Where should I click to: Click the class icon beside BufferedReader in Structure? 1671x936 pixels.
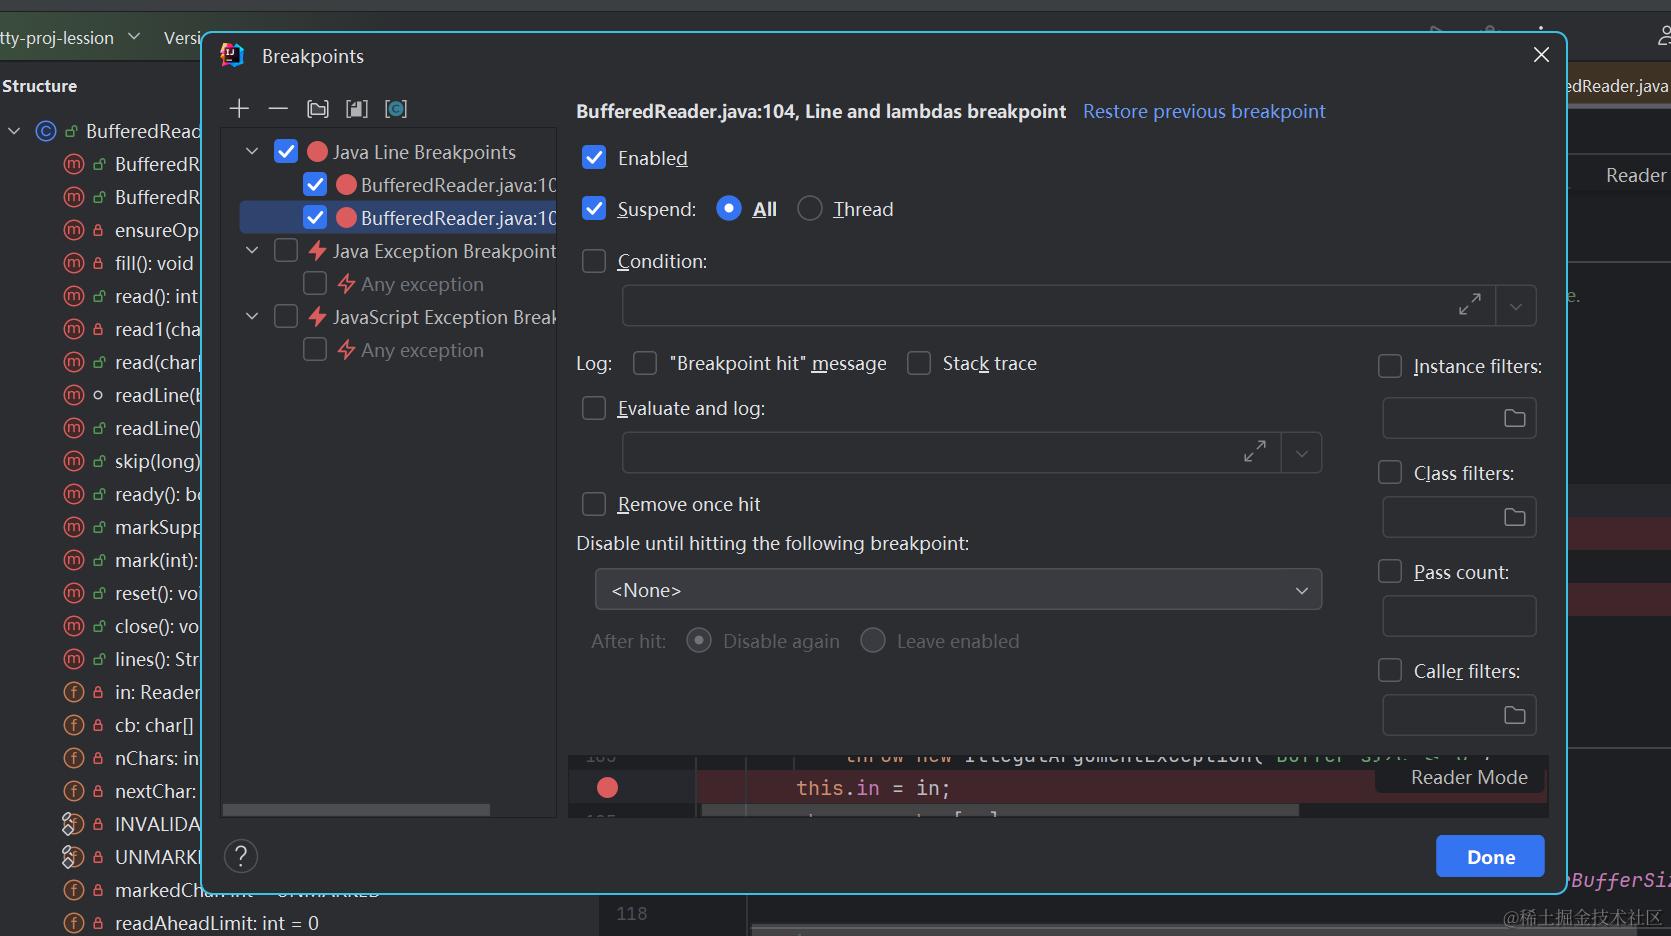click(46, 131)
